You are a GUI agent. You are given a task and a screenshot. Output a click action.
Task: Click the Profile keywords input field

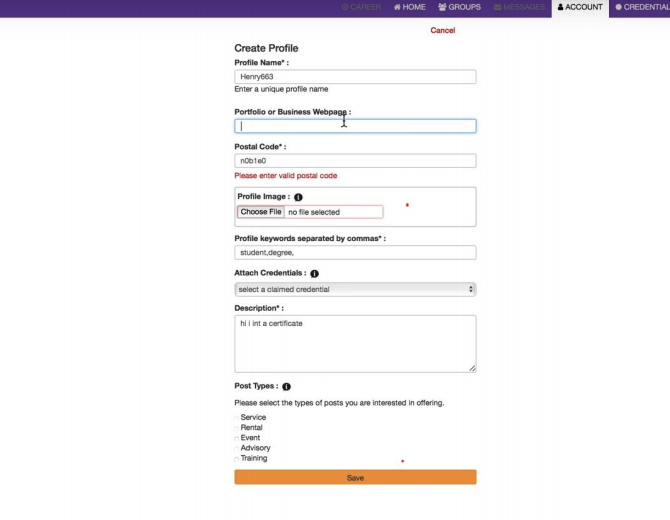355,253
